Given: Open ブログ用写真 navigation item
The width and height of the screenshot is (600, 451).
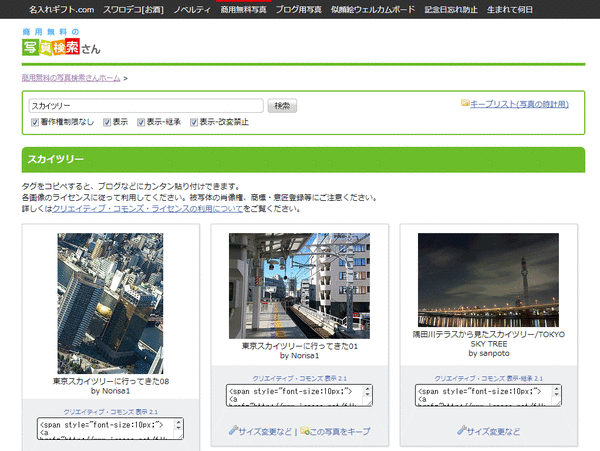Looking at the screenshot, I should (299, 10).
